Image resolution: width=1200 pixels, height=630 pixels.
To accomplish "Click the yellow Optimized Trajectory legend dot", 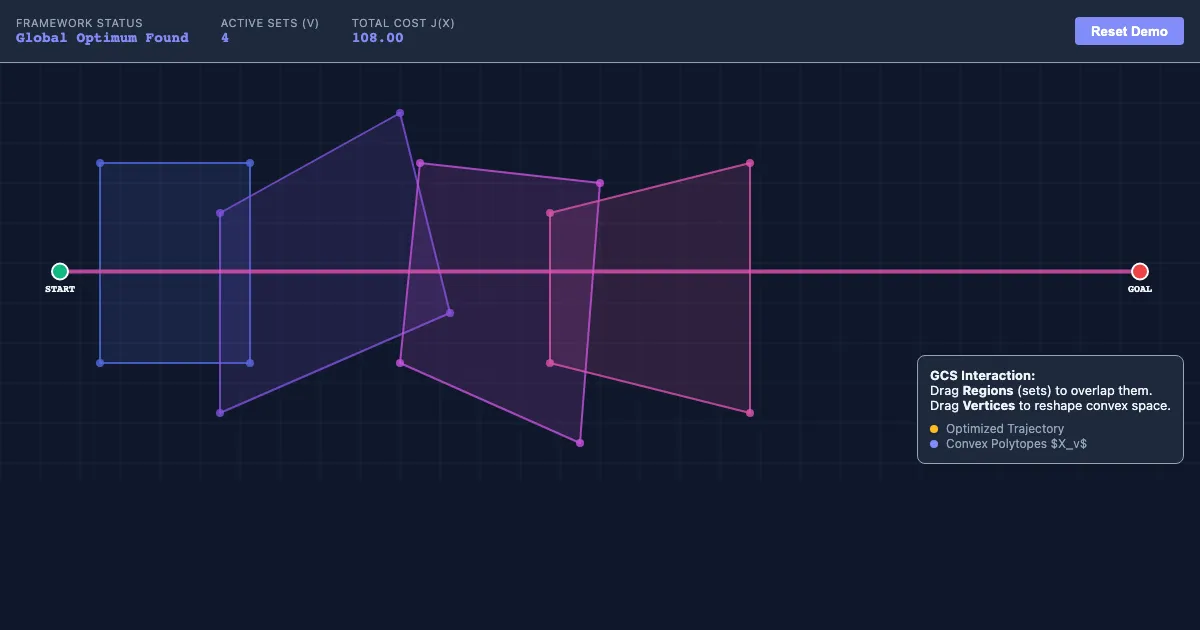I will [934, 429].
